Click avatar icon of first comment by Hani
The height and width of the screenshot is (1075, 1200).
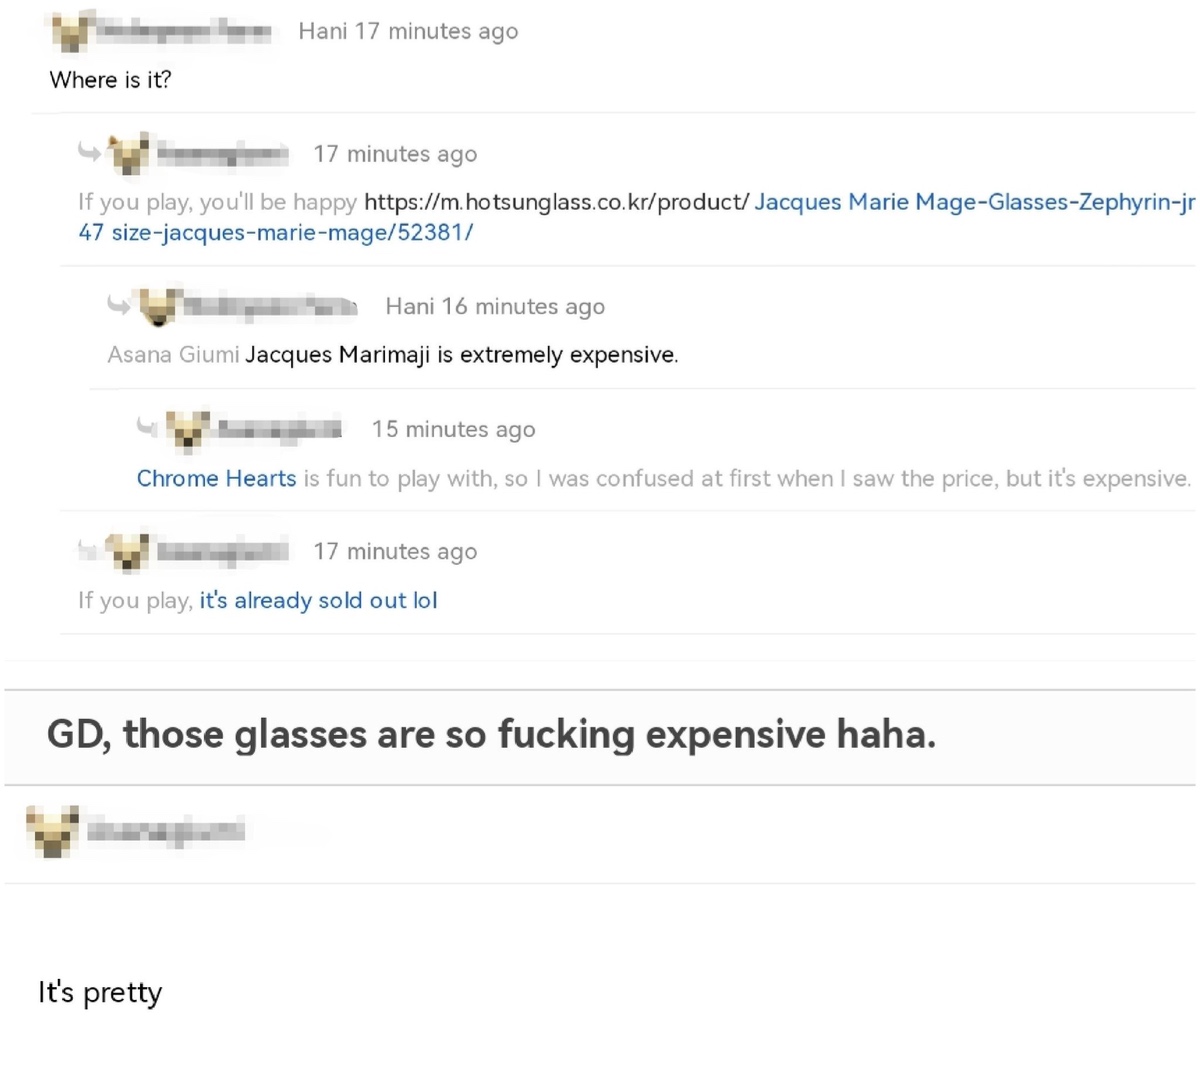click(71, 33)
